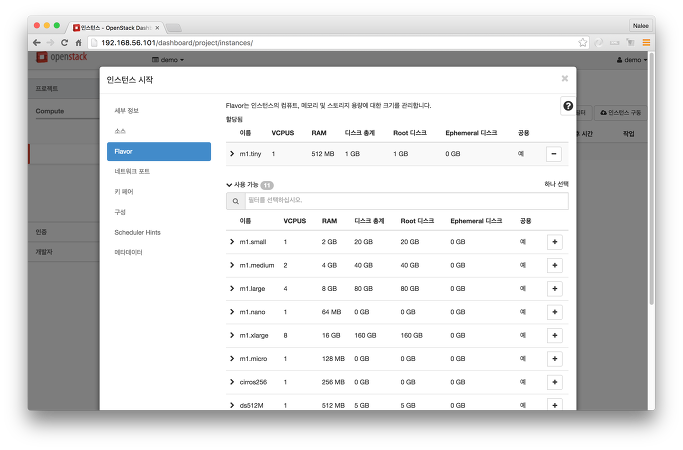Click the 160 GB total disk cell

pos(365,335)
